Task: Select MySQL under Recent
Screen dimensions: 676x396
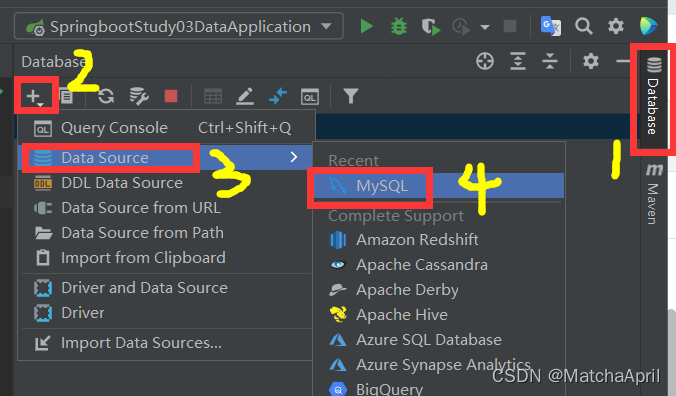Action: [439, 186]
